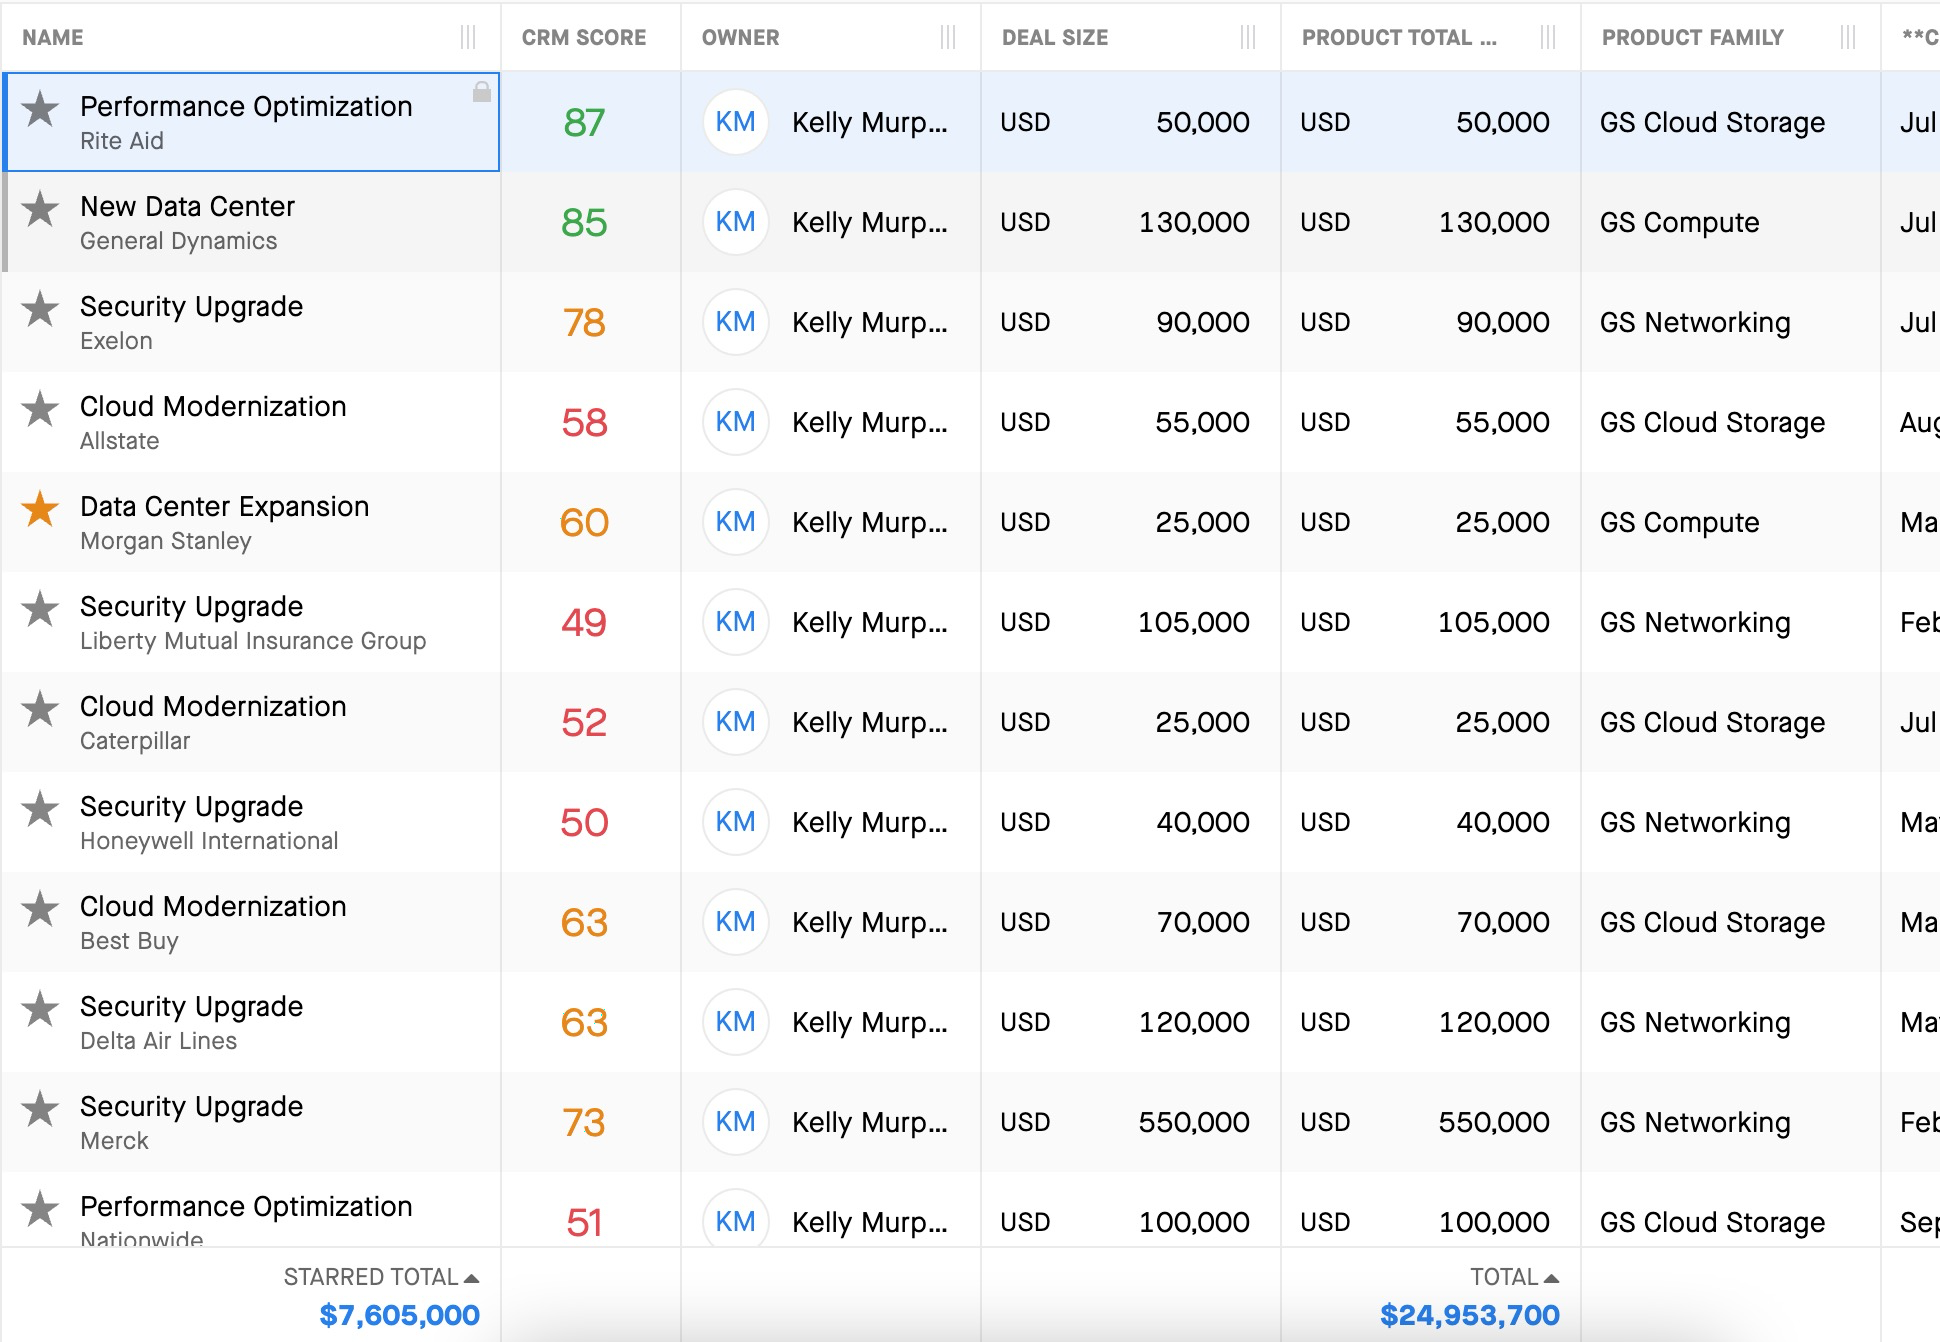Select the 130,000 product total cell
Image resolution: width=1940 pixels, height=1342 pixels.
pyautogui.click(x=1430, y=222)
